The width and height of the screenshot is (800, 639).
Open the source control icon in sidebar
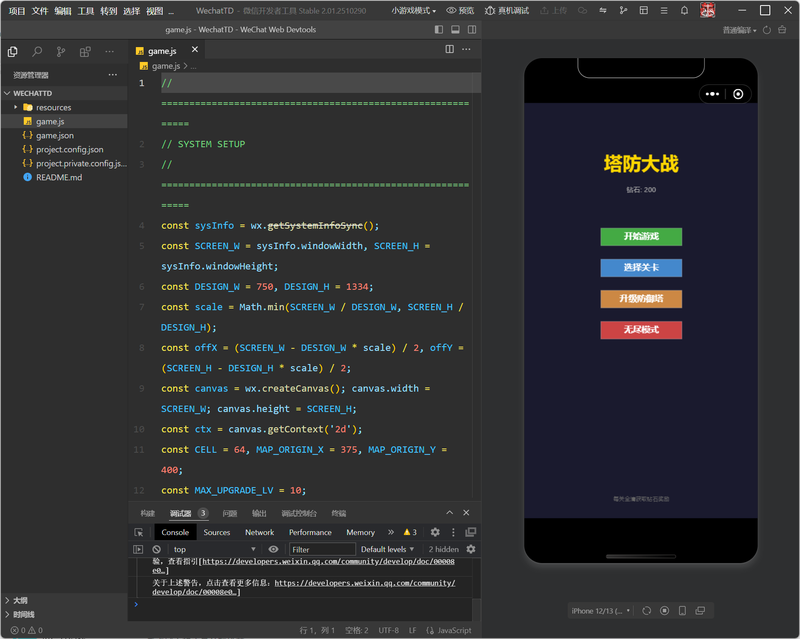click(61, 52)
